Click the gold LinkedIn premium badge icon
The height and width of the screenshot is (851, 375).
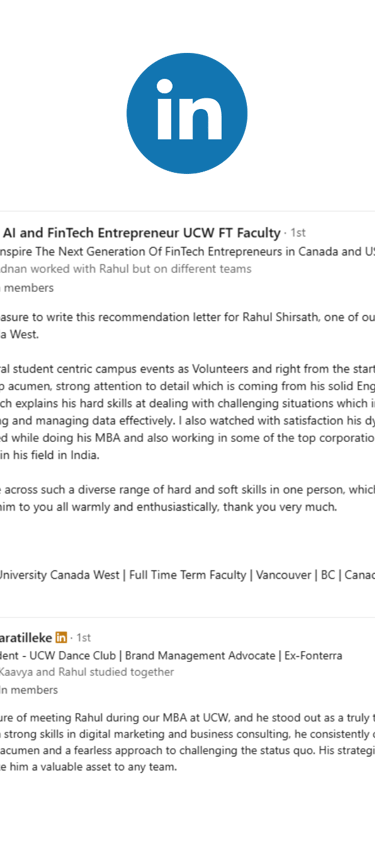coord(61,637)
